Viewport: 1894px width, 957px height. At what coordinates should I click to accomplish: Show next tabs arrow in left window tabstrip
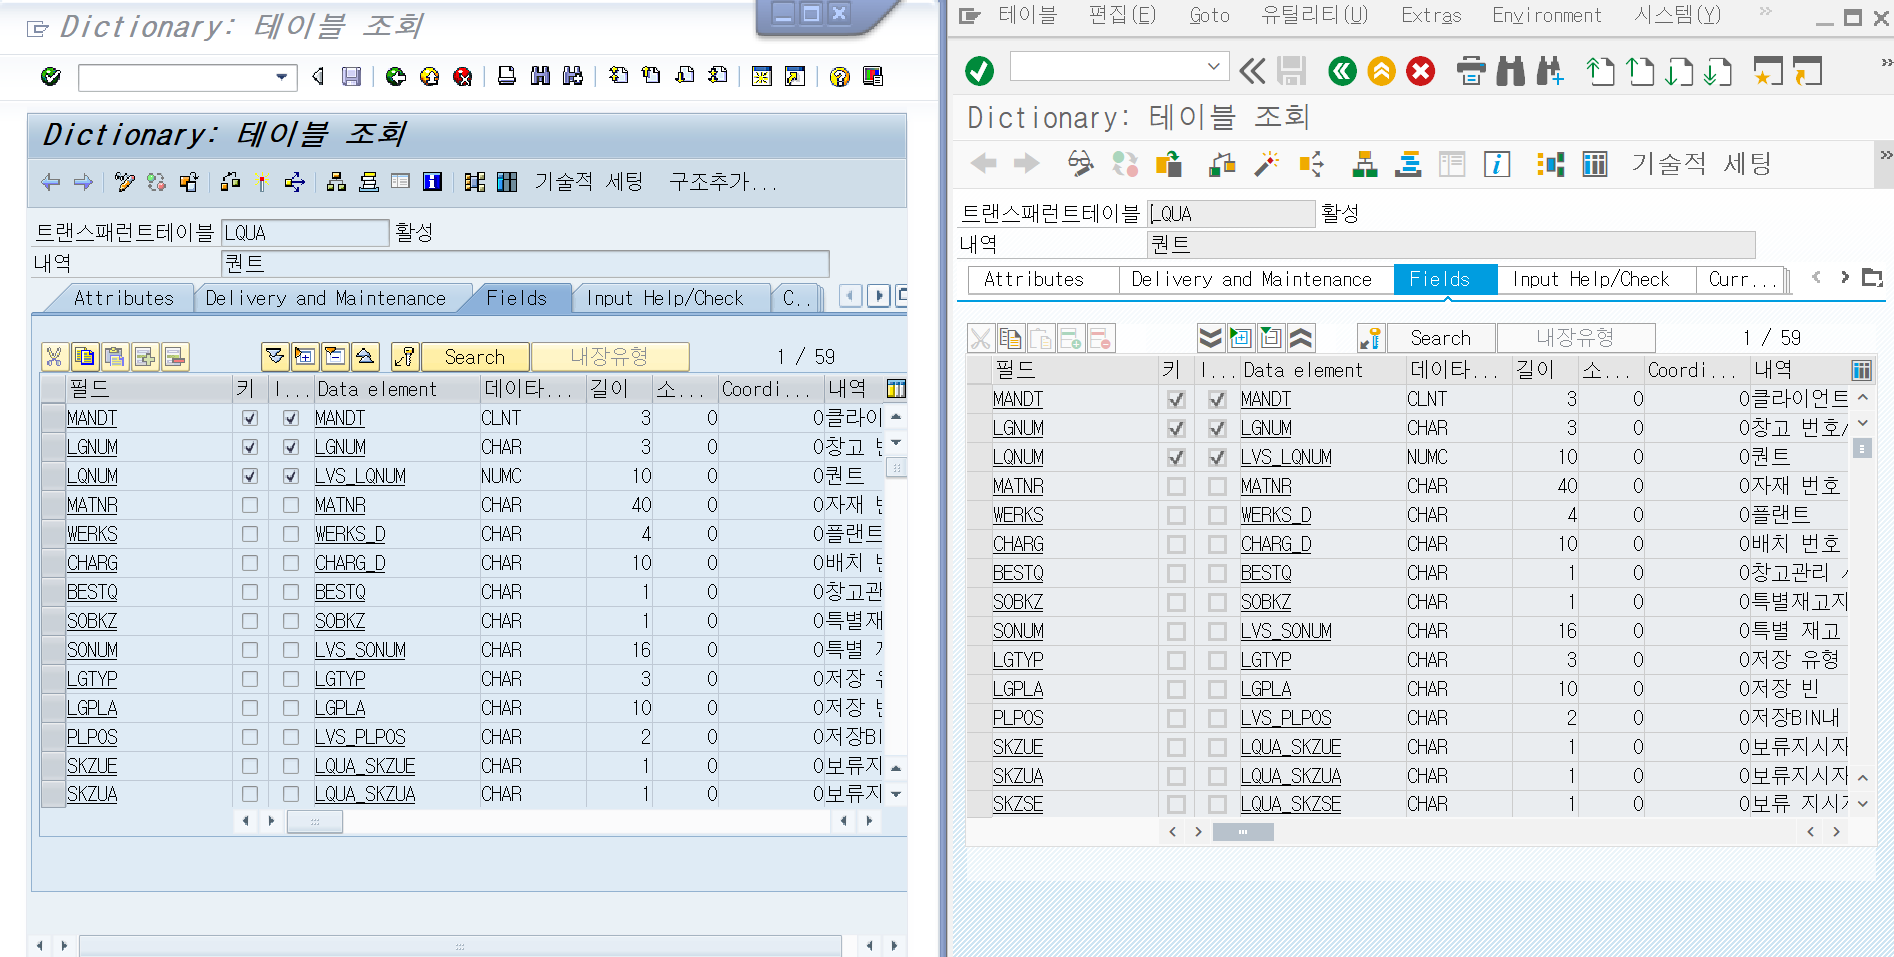point(878,295)
